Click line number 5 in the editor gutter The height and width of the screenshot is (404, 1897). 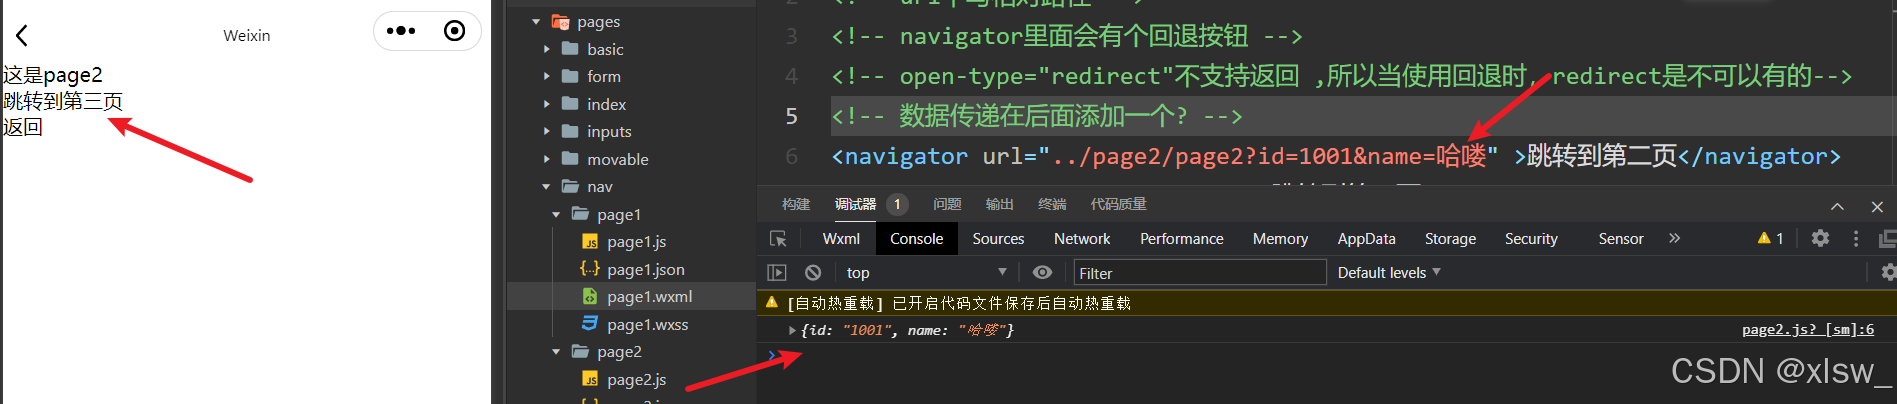(x=791, y=116)
